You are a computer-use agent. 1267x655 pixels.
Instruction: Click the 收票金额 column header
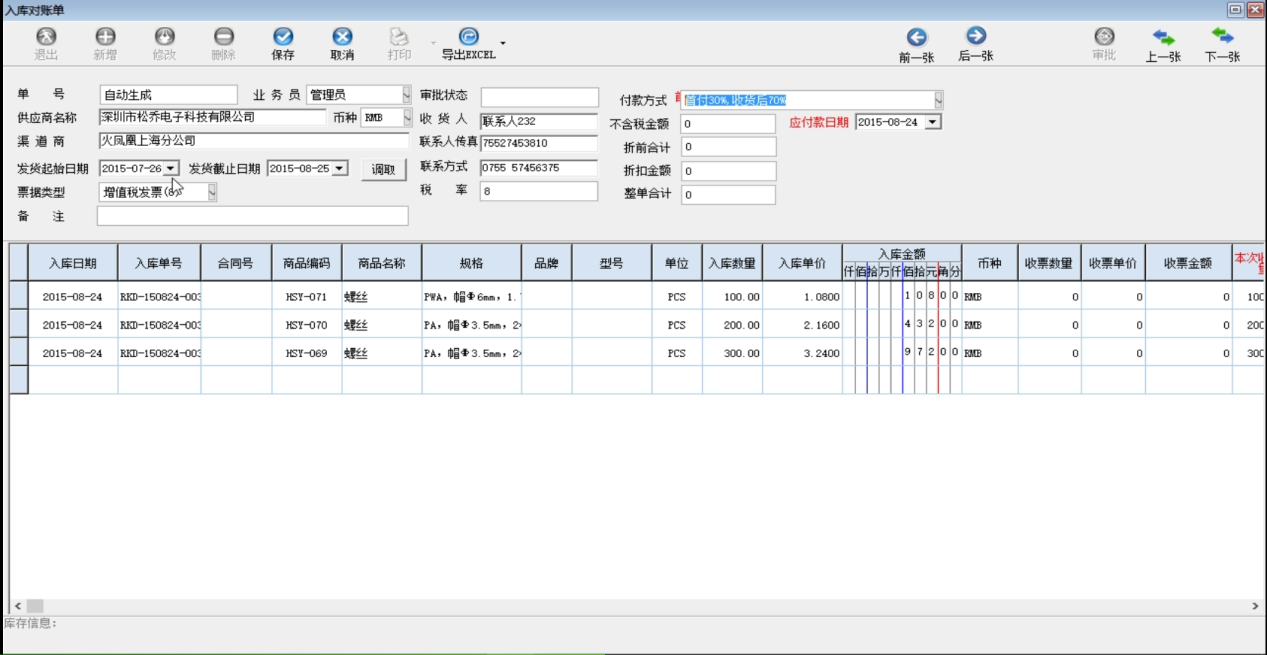(x=1188, y=264)
